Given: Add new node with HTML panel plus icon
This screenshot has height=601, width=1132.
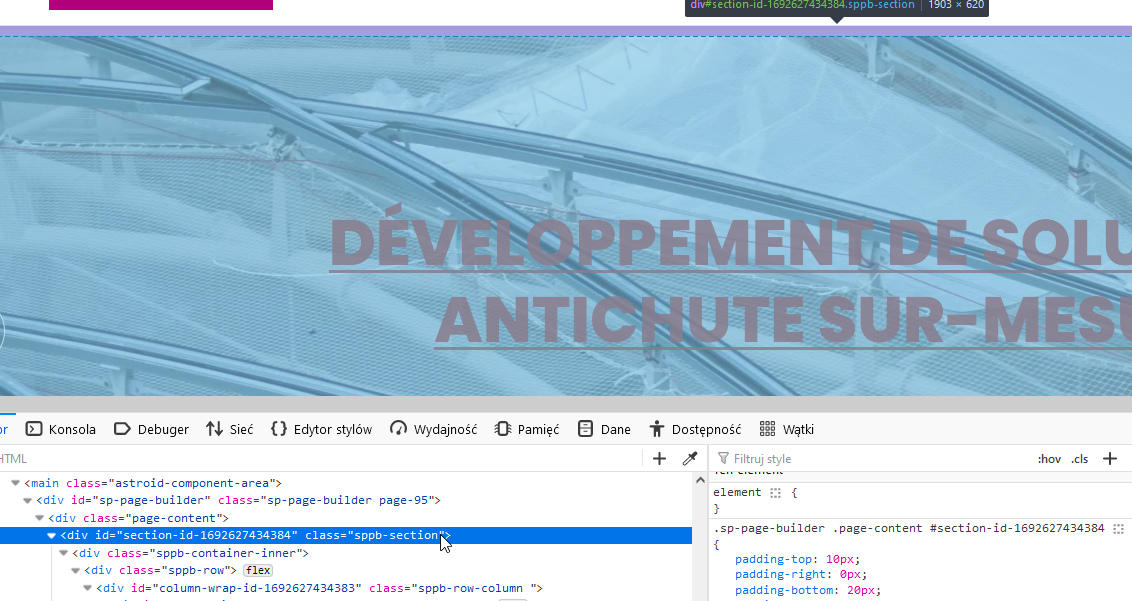Looking at the screenshot, I should click(659, 458).
